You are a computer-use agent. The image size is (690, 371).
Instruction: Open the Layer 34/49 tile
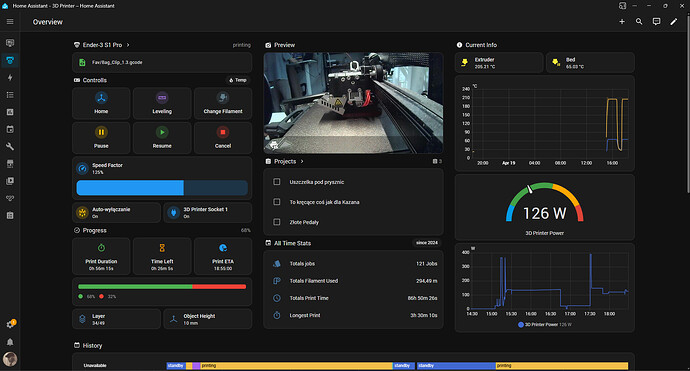pos(117,319)
